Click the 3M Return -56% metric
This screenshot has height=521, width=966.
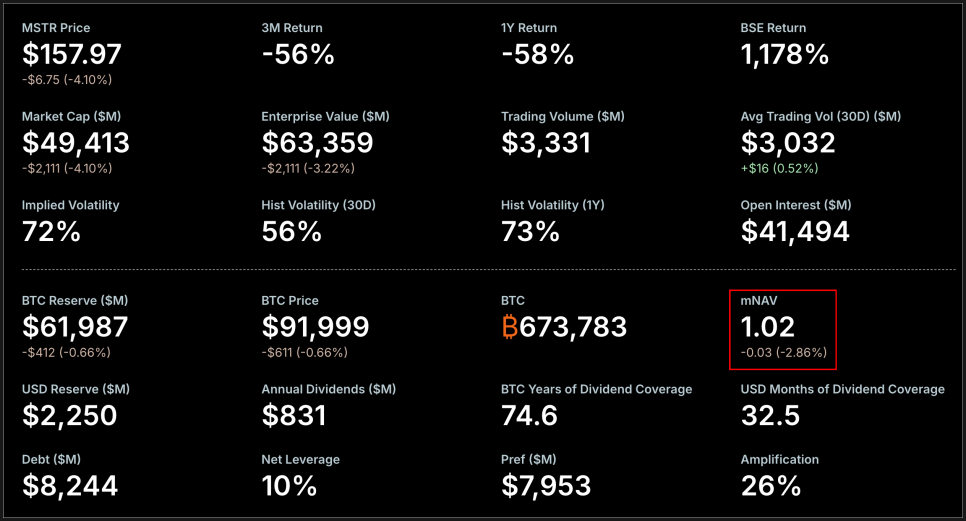[x=297, y=54]
